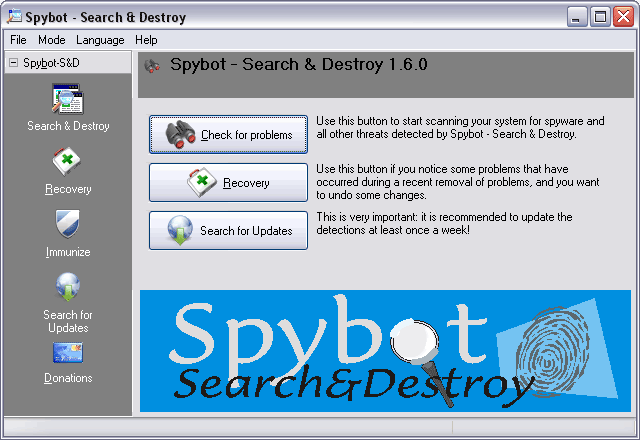Select the Immunize shield icon
Screen dimensions: 640x440
tap(67, 224)
